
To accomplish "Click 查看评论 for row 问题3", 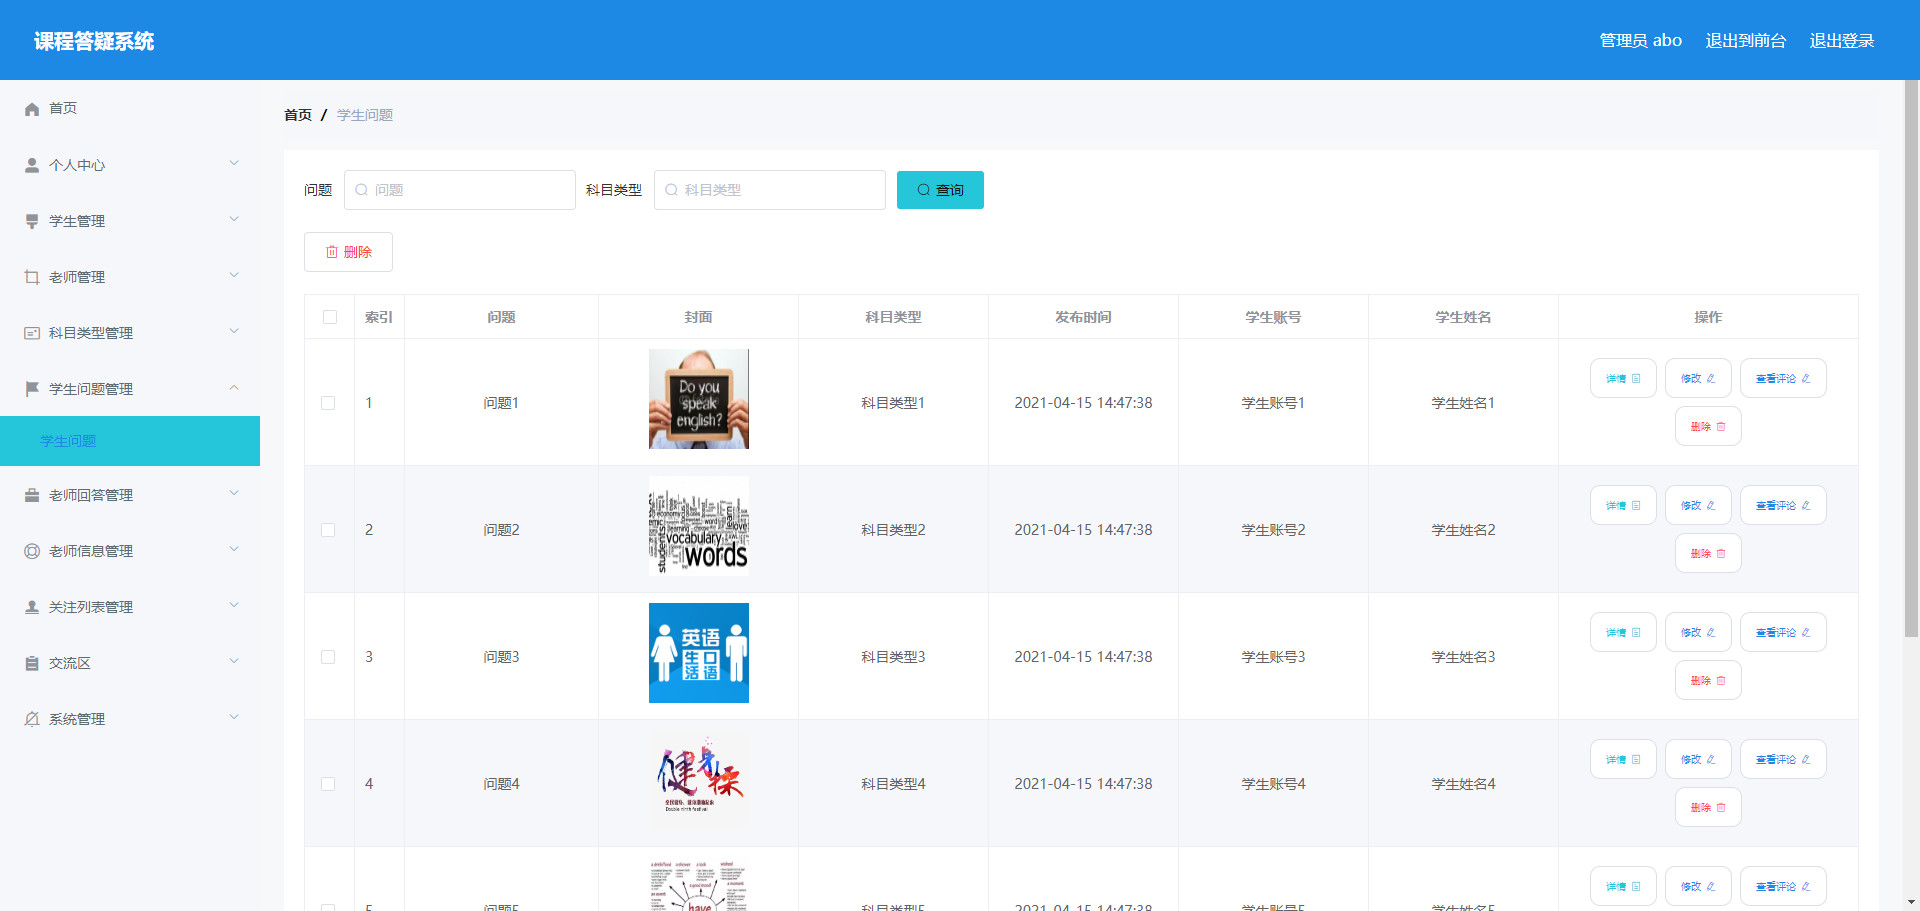I will [1783, 632].
